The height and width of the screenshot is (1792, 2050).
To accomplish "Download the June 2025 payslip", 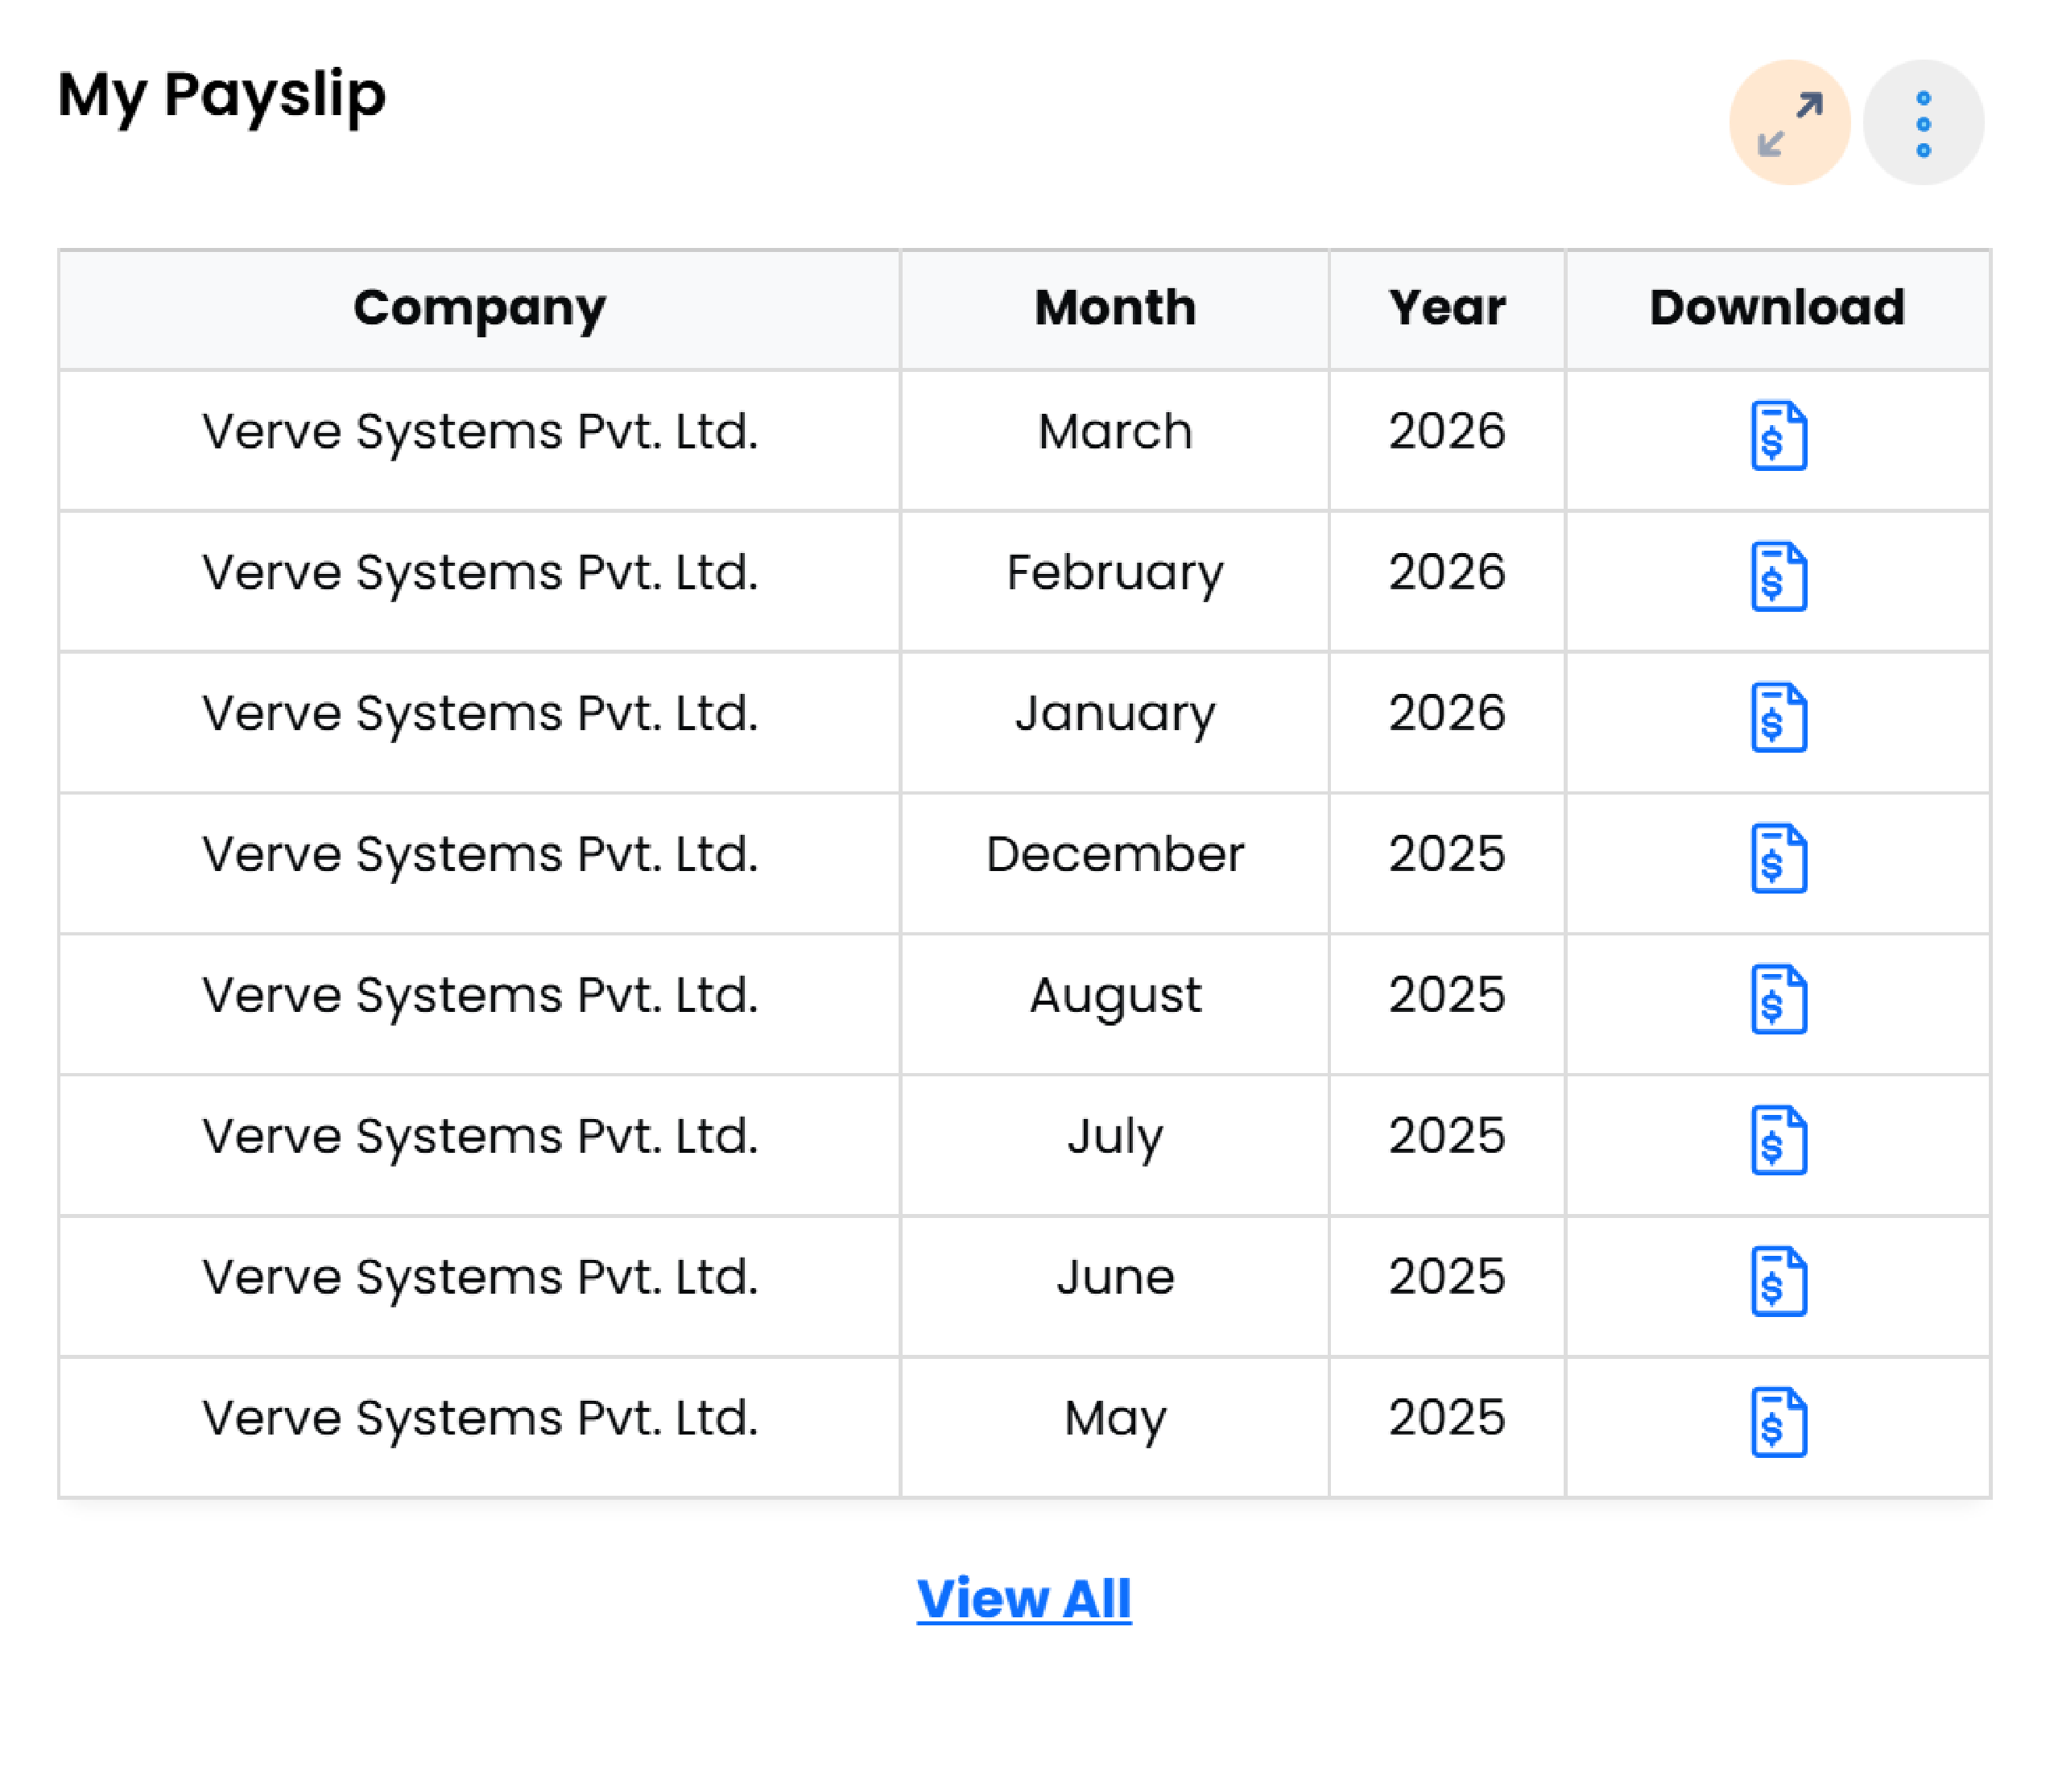I will coord(1778,1281).
